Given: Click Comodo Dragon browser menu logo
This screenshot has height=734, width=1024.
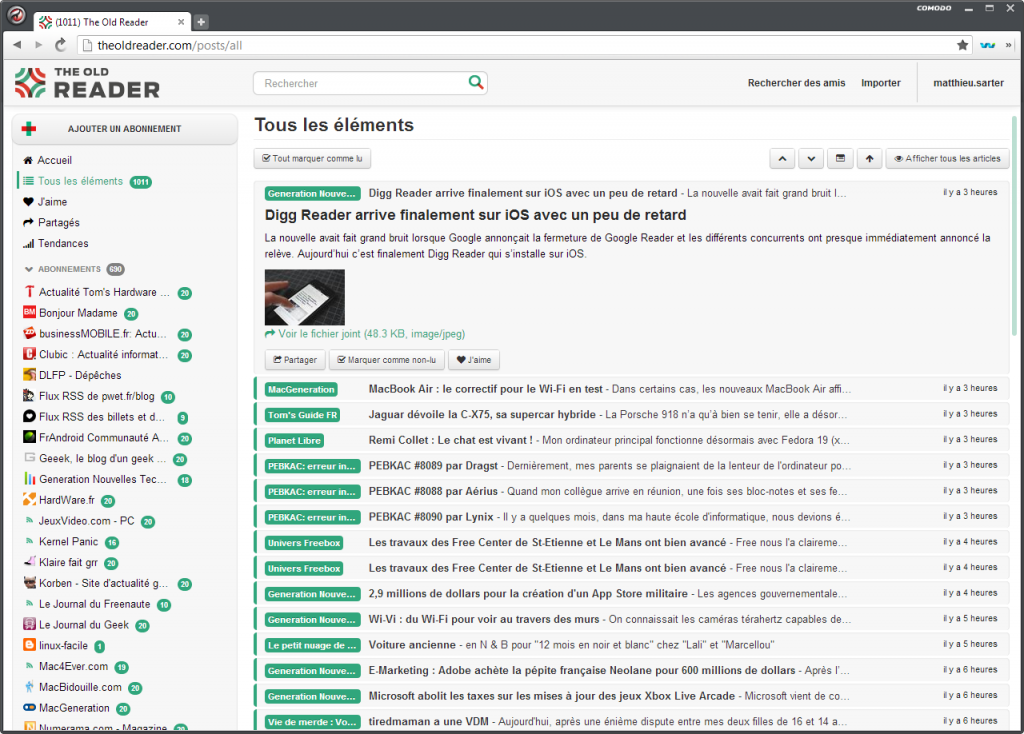Looking at the screenshot, I should pyautogui.click(x=16, y=15).
